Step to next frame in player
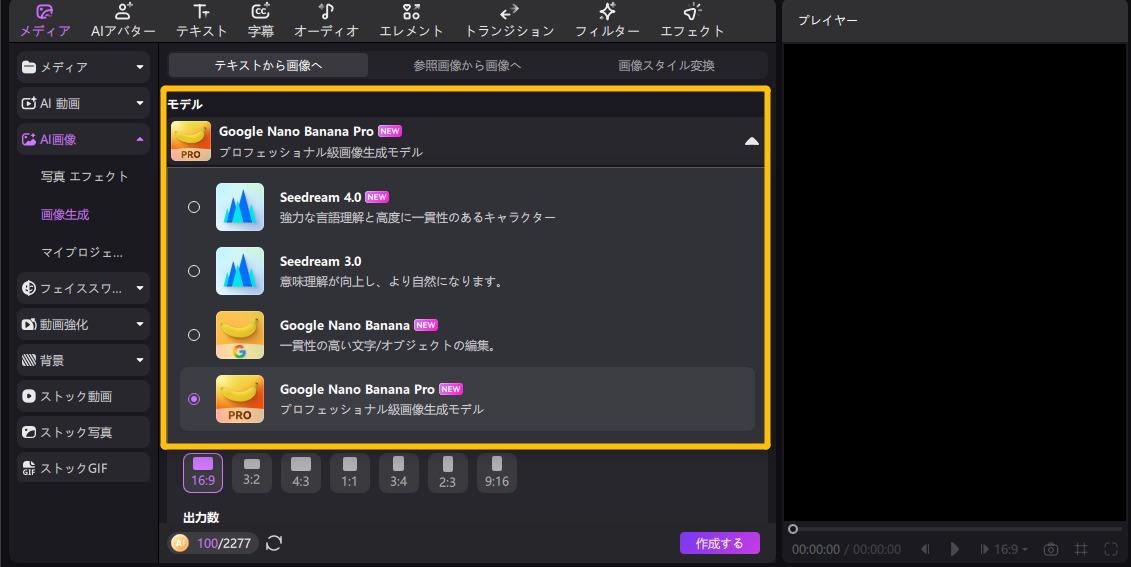 (984, 549)
